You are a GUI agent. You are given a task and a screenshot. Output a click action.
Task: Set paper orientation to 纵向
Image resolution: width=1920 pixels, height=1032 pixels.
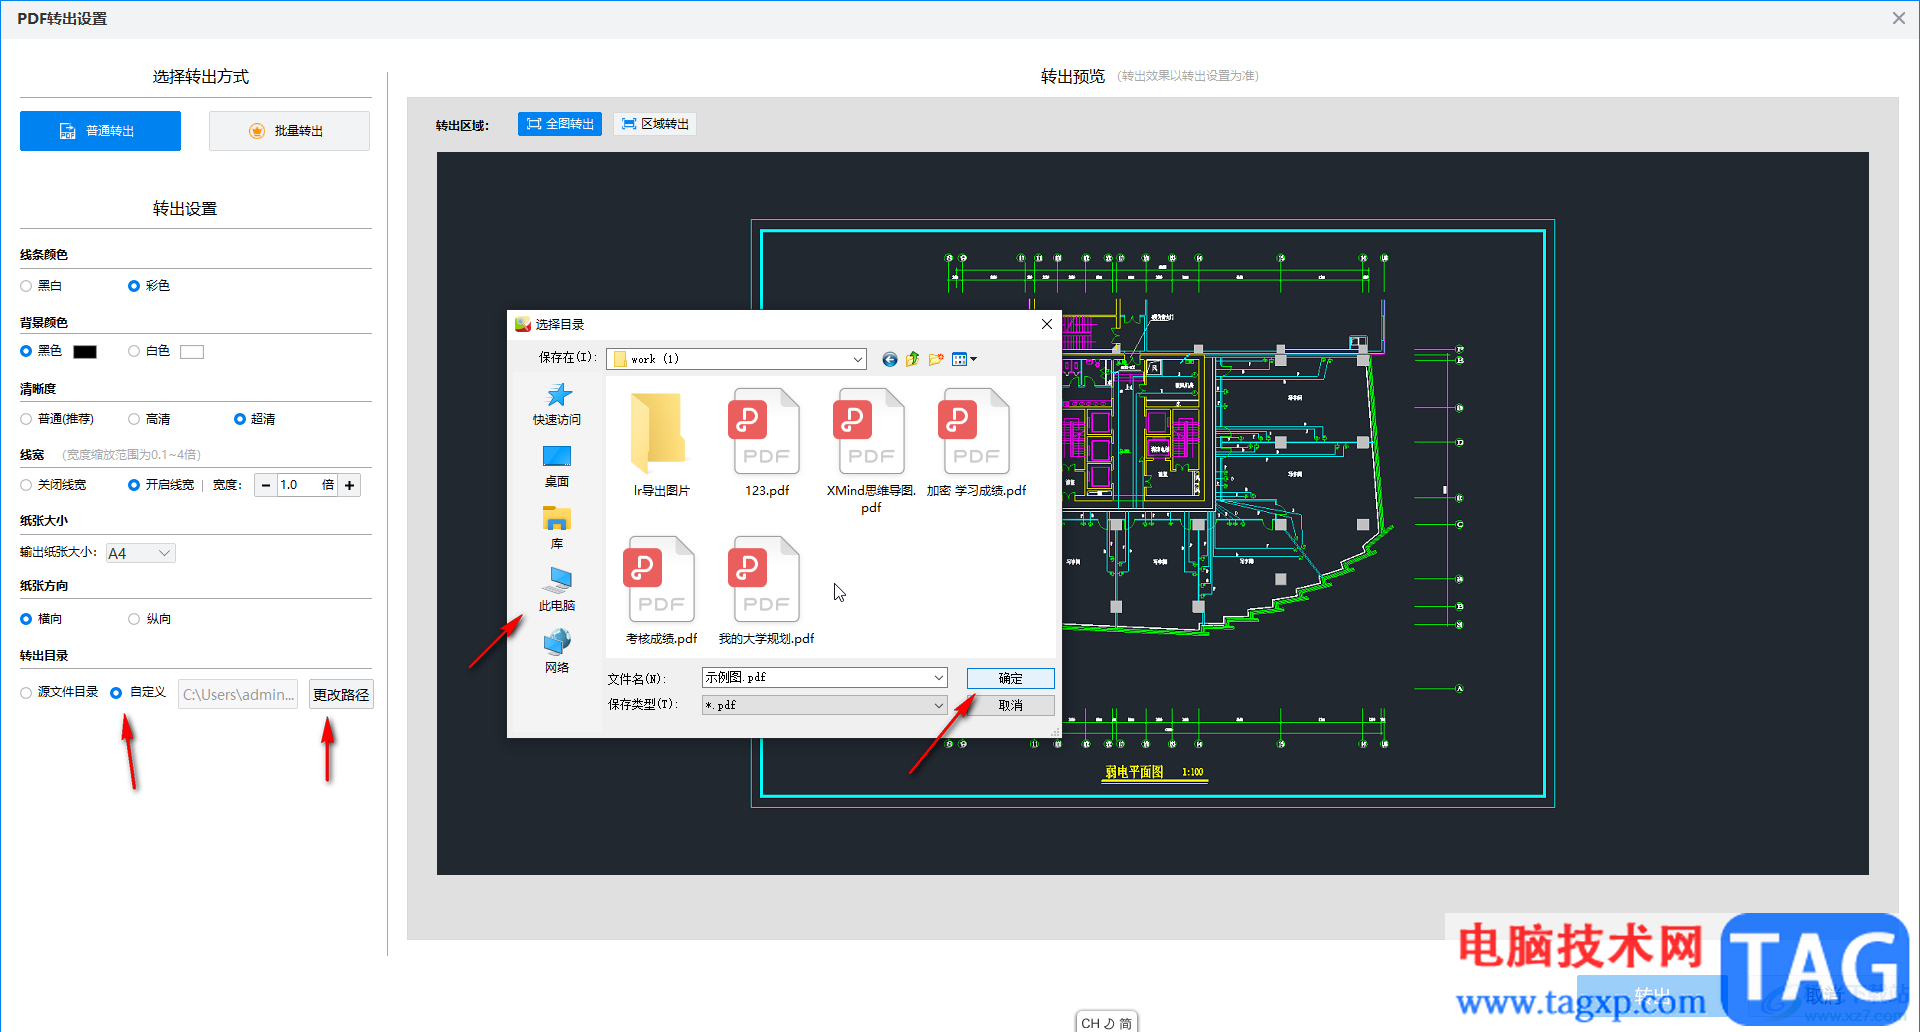(149, 619)
